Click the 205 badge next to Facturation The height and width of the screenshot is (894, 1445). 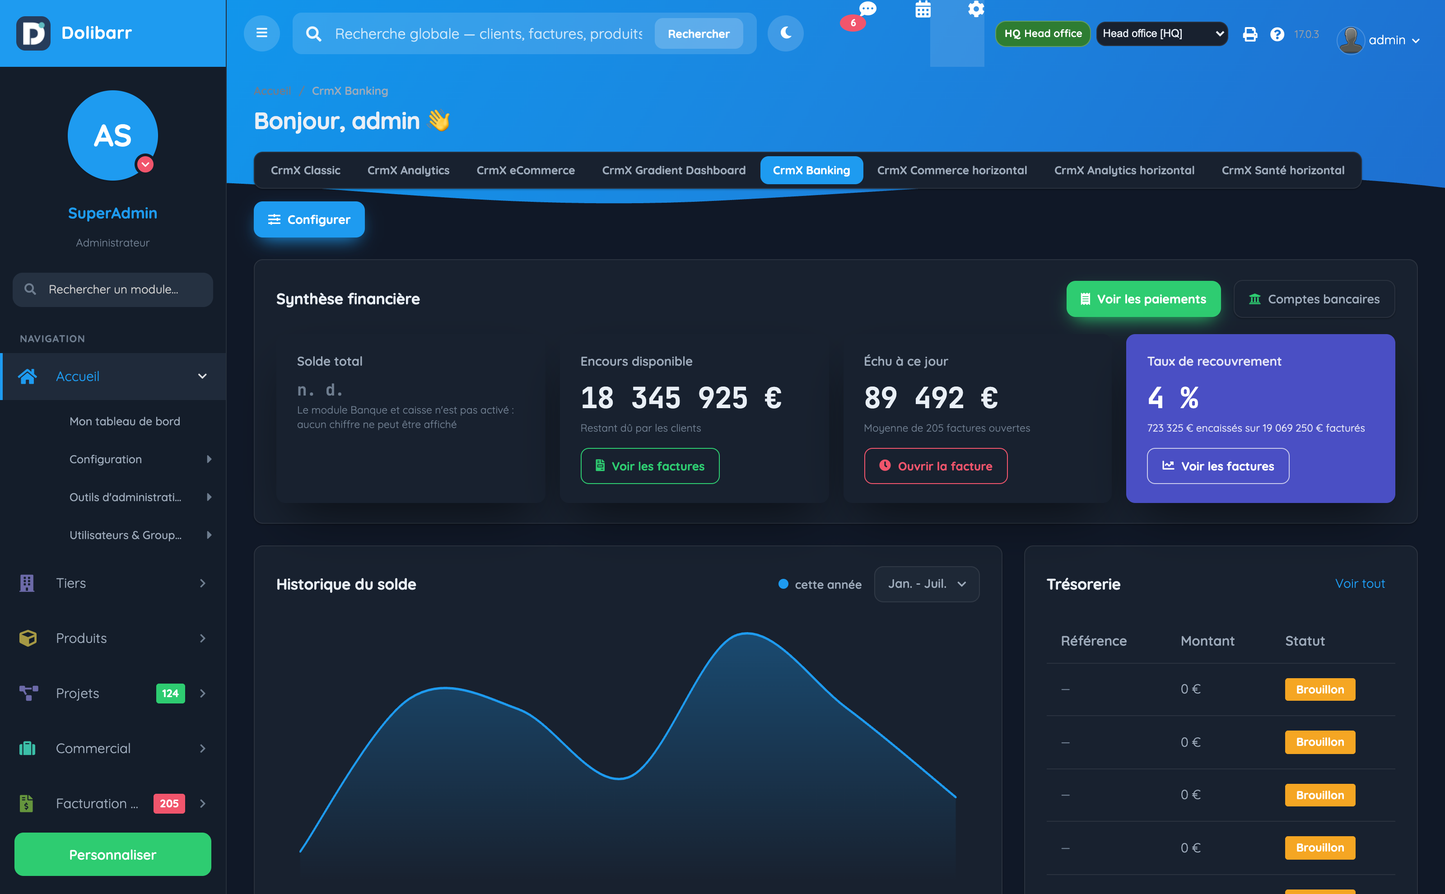[x=169, y=803]
